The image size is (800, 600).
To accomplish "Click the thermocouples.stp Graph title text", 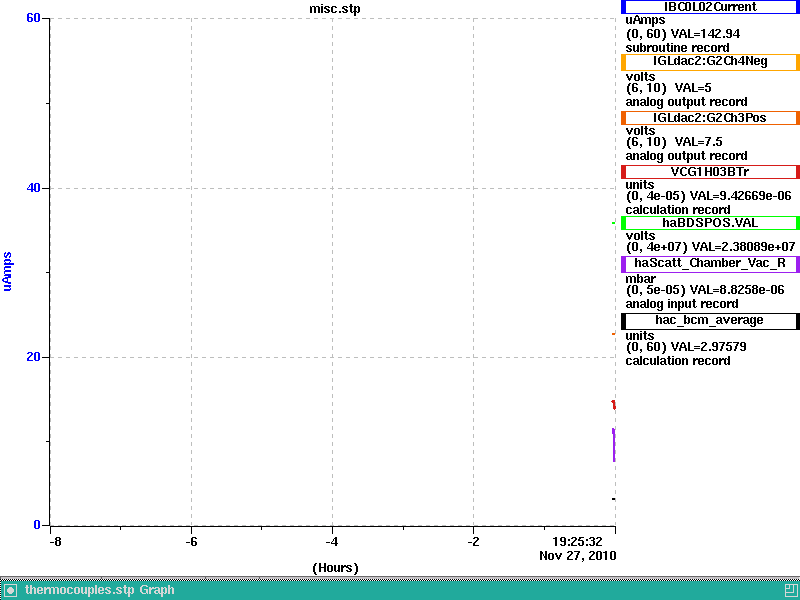I will coord(99,590).
